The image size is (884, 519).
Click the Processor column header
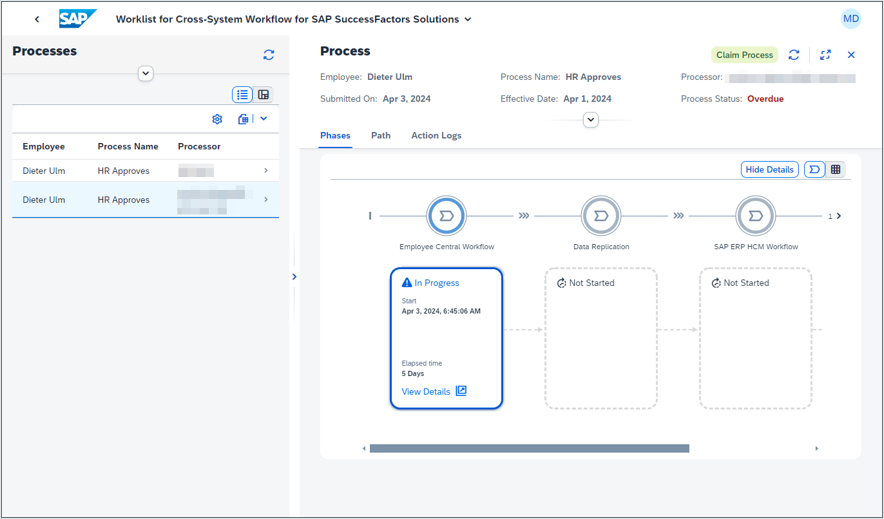[199, 147]
